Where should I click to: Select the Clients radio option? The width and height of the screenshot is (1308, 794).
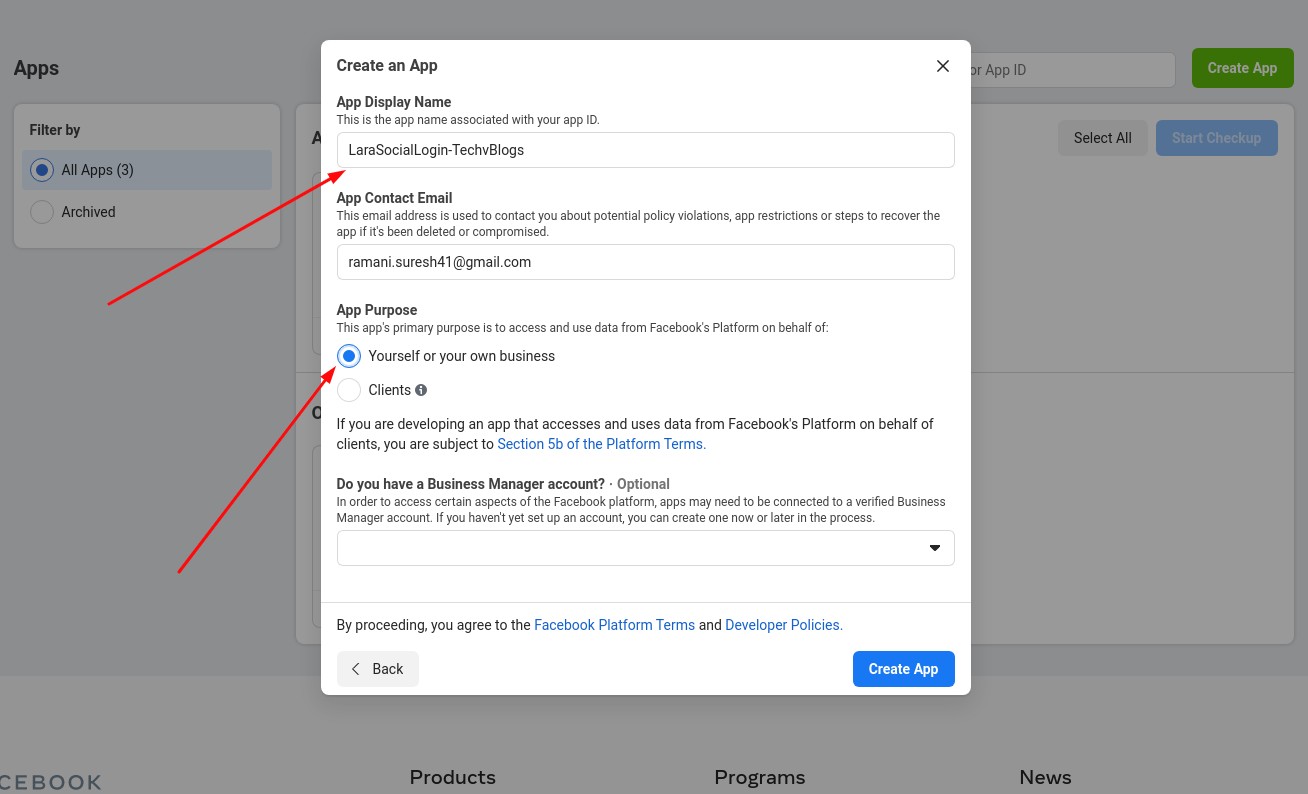click(349, 390)
